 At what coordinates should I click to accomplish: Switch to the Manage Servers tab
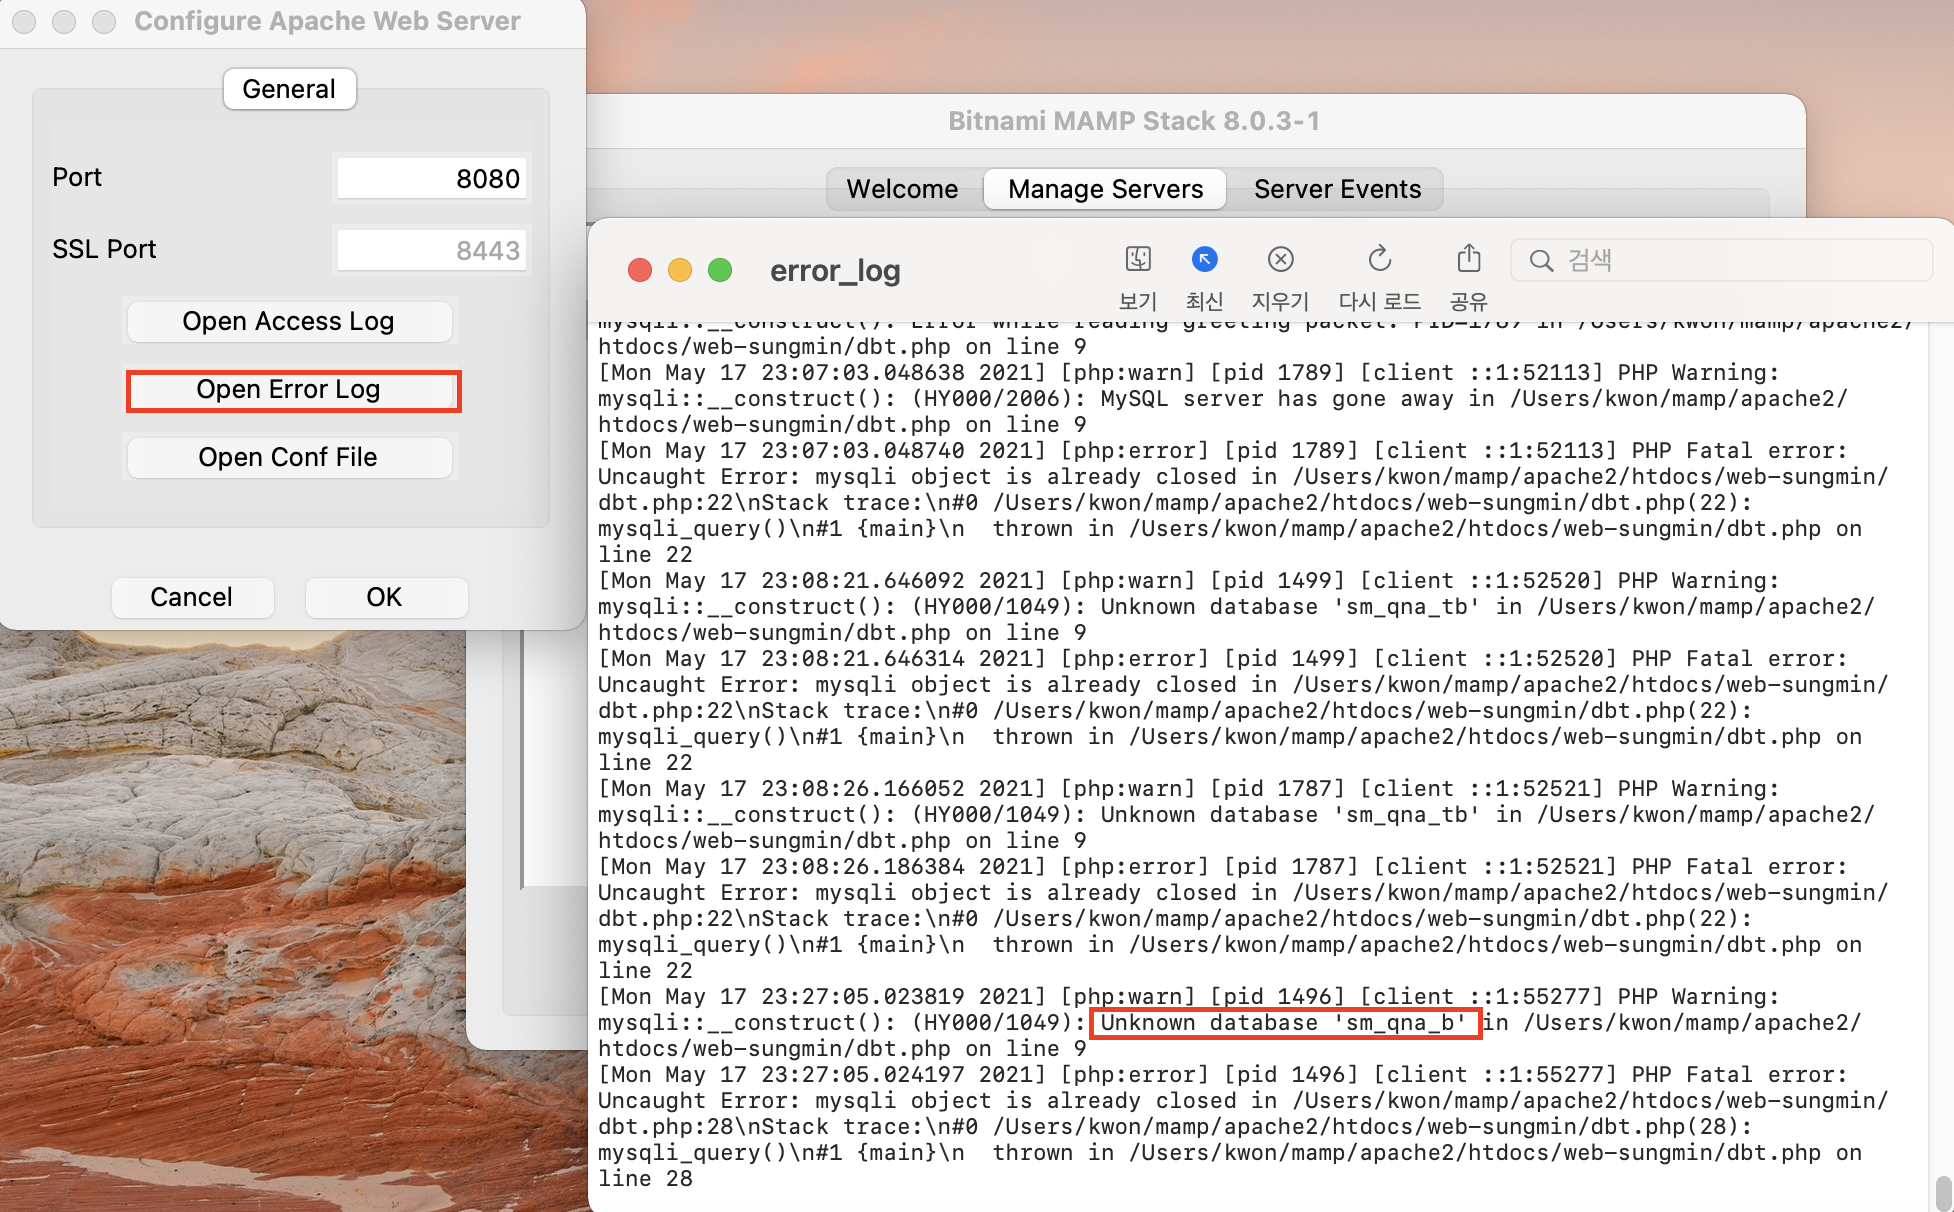[1105, 189]
